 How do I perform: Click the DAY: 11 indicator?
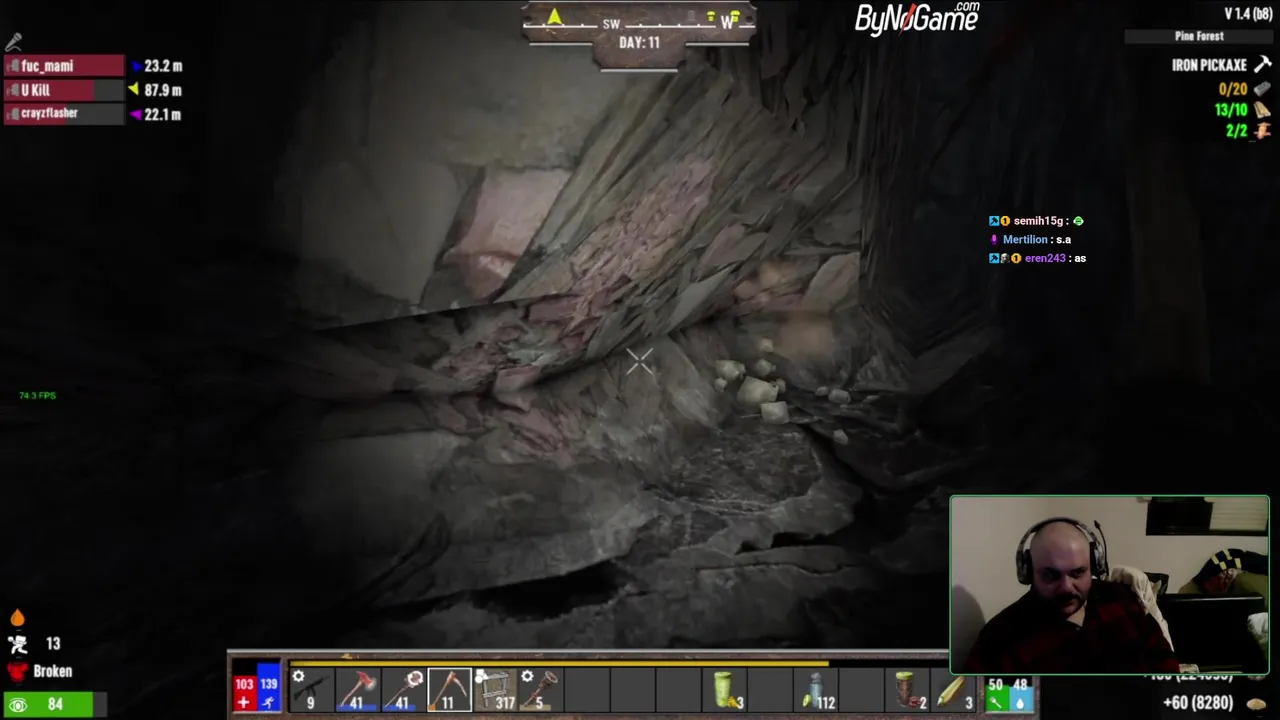(639, 43)
